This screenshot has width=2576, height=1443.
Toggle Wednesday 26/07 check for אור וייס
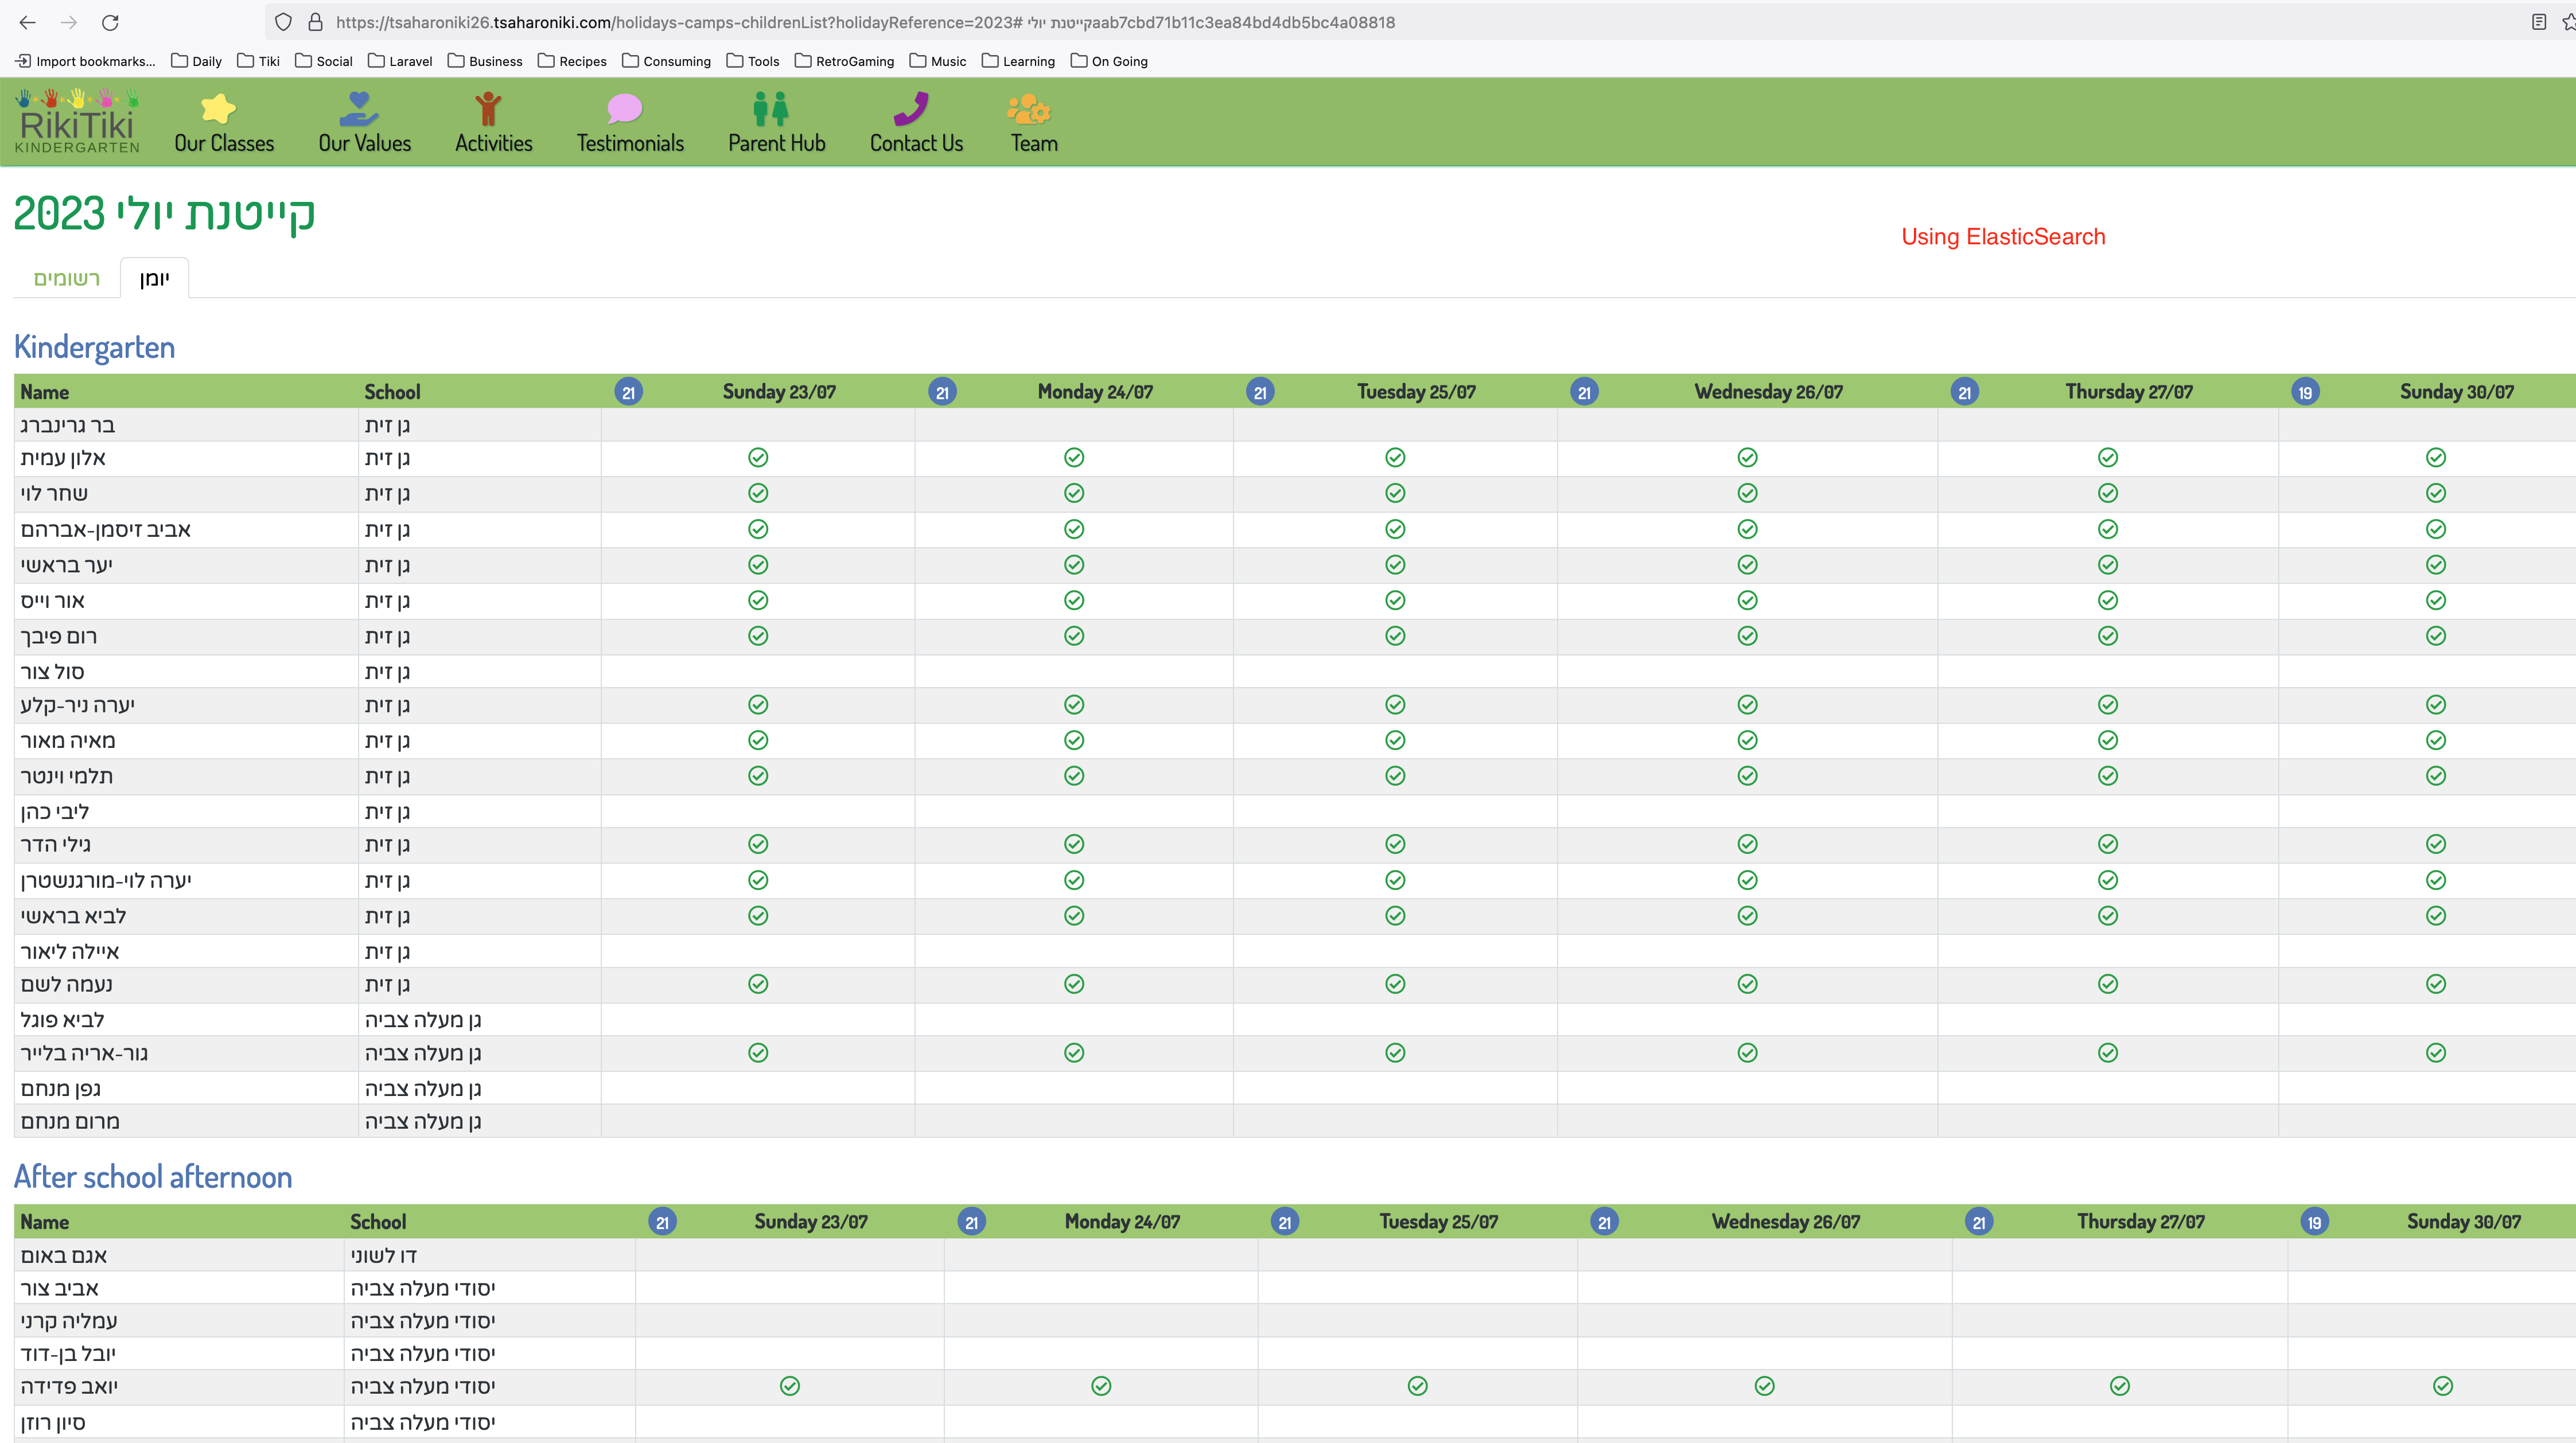tap(1747, 600)
